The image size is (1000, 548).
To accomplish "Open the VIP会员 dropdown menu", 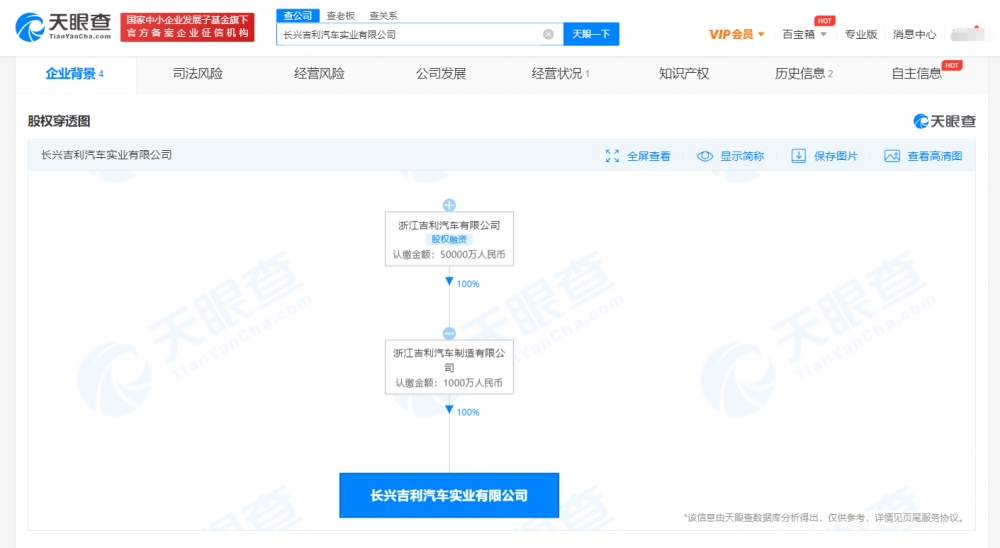I will pos(737,34).
